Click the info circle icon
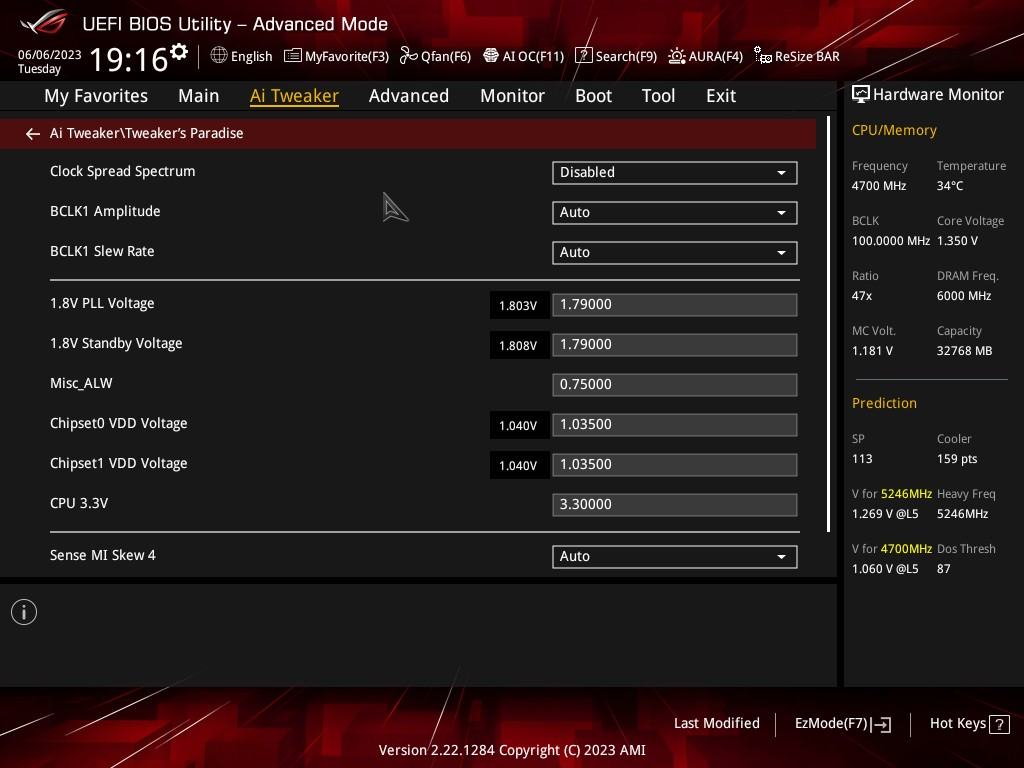1024x768 pixels. click(x=24, y=612)
